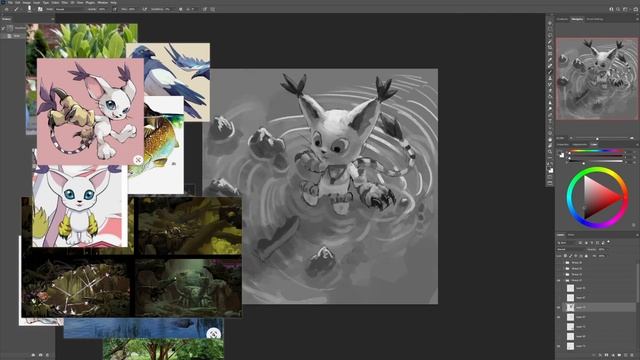This screenshot has height=360, width=640.
Task: Change the screen mode from the toolbar bottom
Action: pos(550,183)
